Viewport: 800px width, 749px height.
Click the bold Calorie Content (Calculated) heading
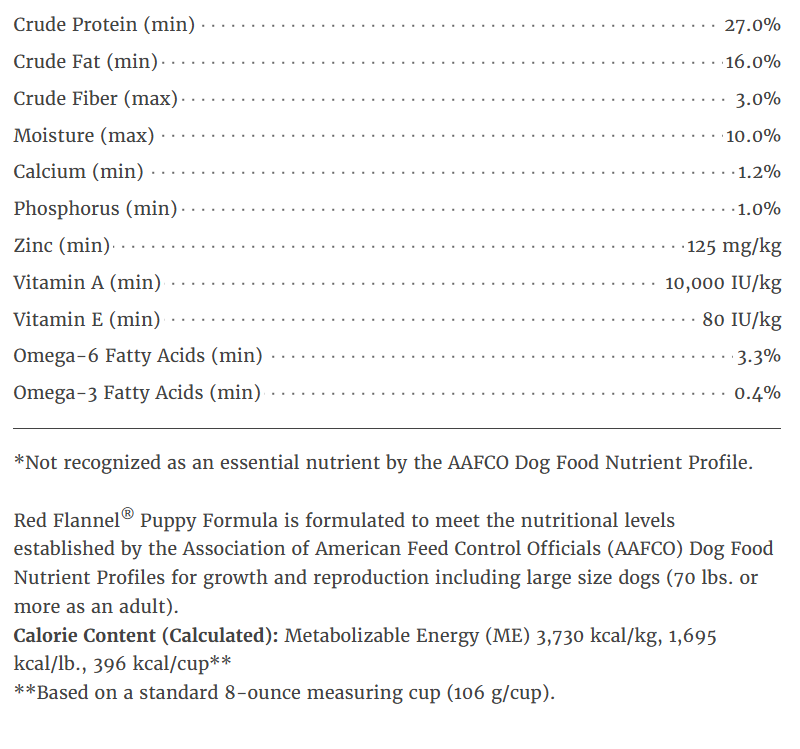(x=148, y=636)
